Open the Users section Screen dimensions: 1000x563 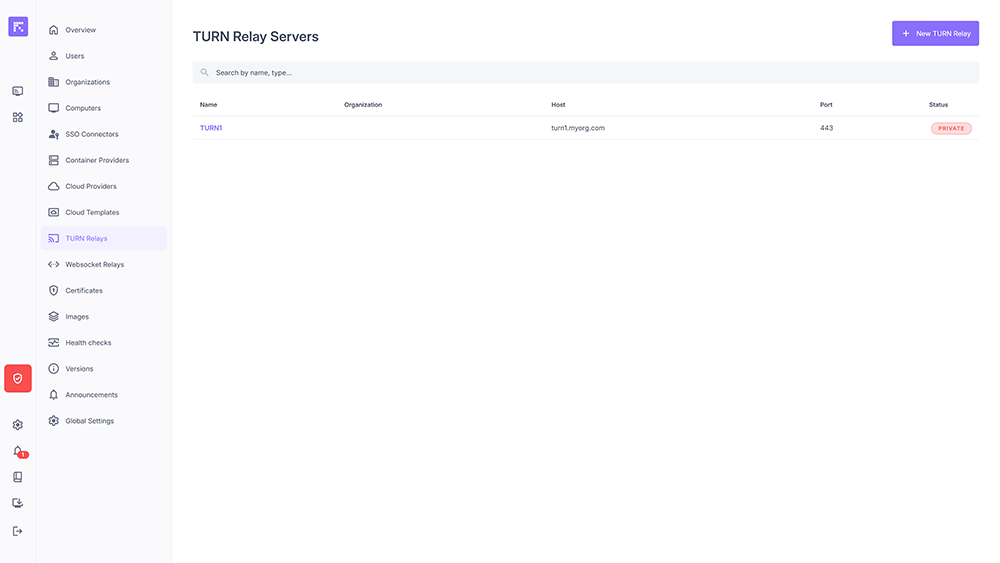[74, 56]
